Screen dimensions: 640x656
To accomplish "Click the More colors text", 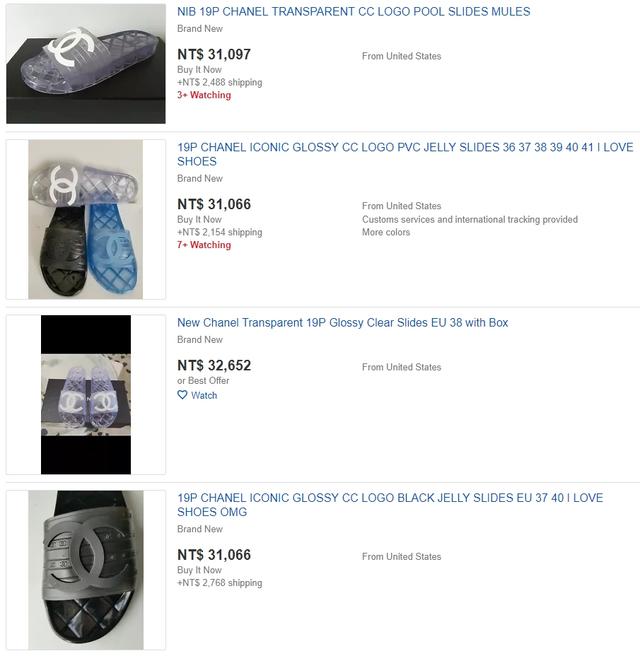I will [386, 233].
